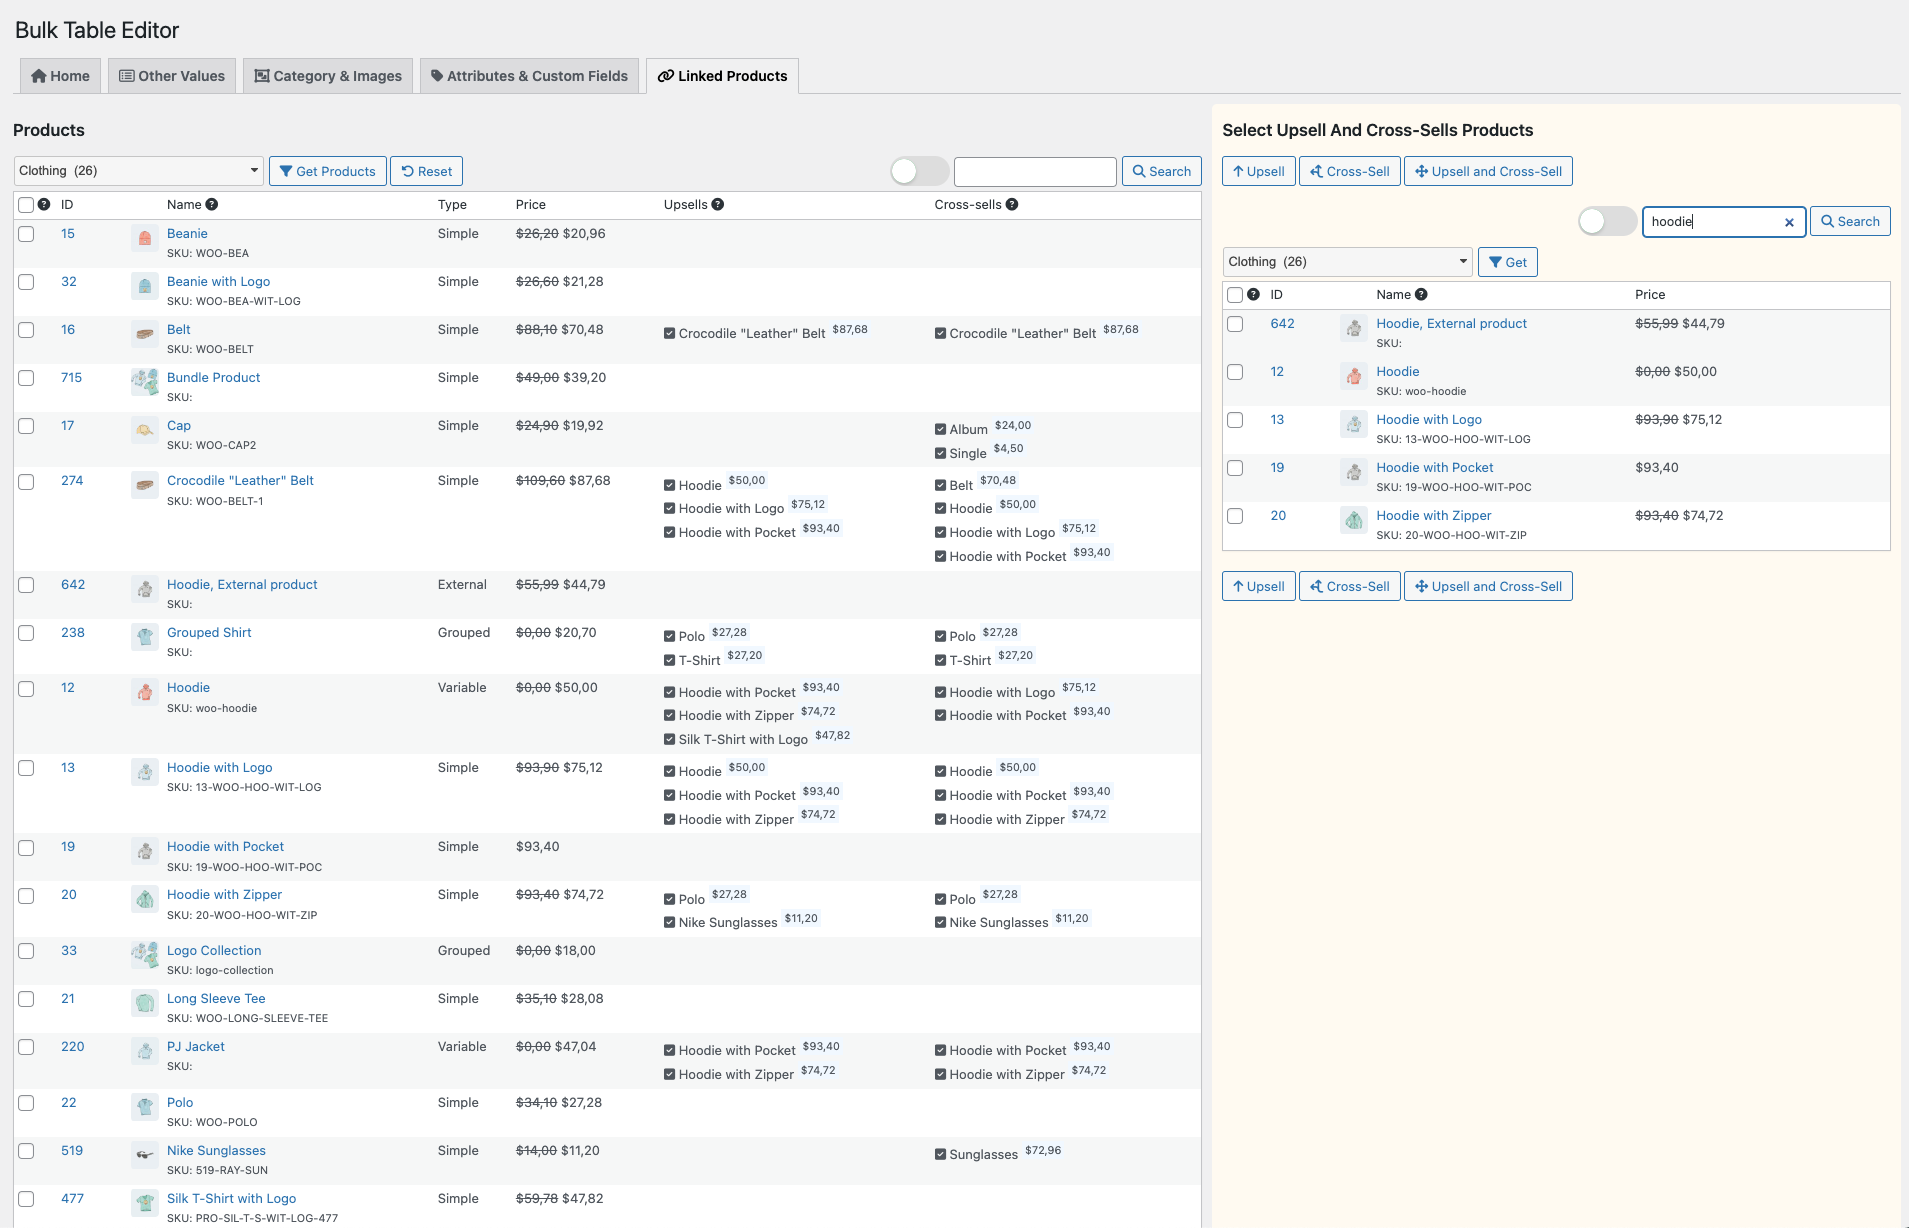1909x1228 pixels.
Task: Check the select-all checkbox in products table header
Action: (26, 204)
